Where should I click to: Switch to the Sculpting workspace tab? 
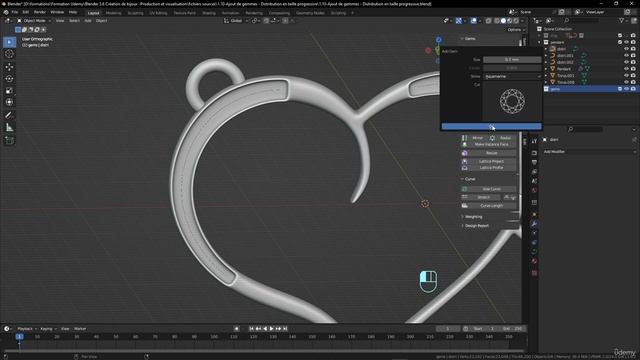point(136,13)
